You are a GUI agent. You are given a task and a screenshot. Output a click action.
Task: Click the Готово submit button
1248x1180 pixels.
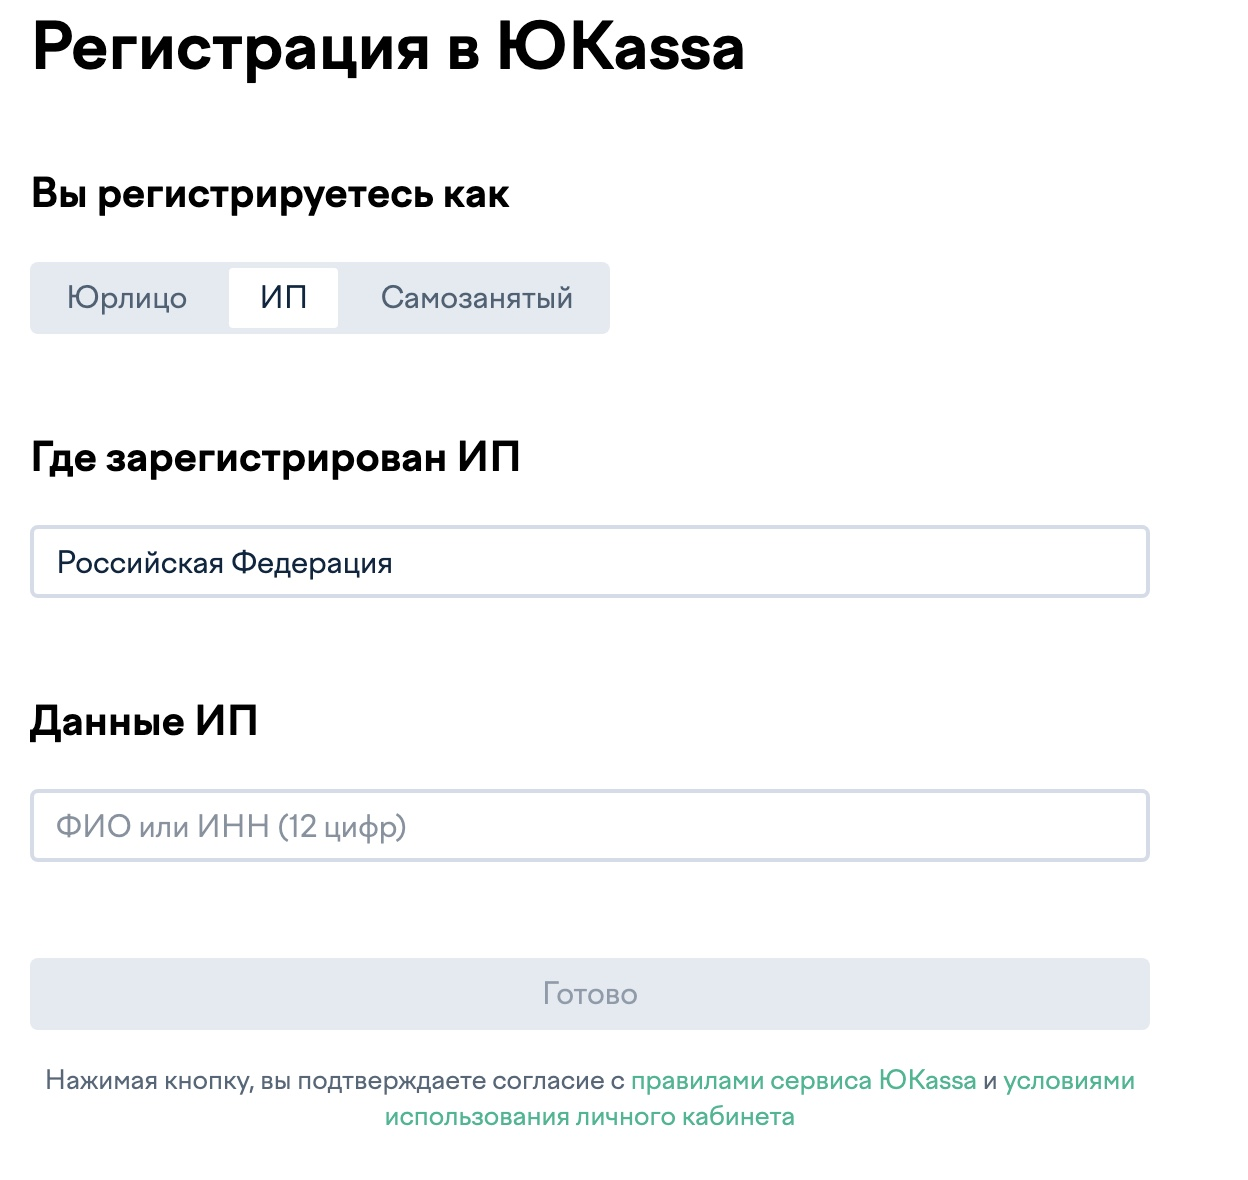click(590, 994)
